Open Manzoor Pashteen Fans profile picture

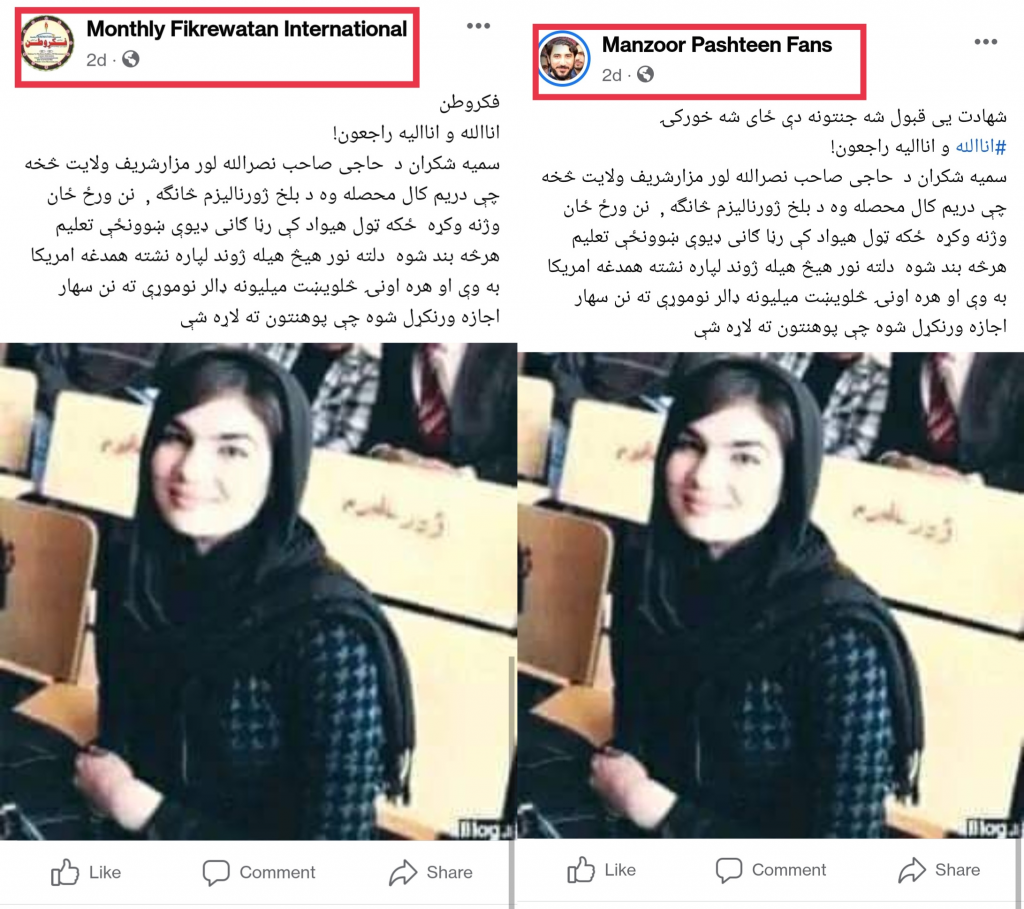[x=563, y=59]
